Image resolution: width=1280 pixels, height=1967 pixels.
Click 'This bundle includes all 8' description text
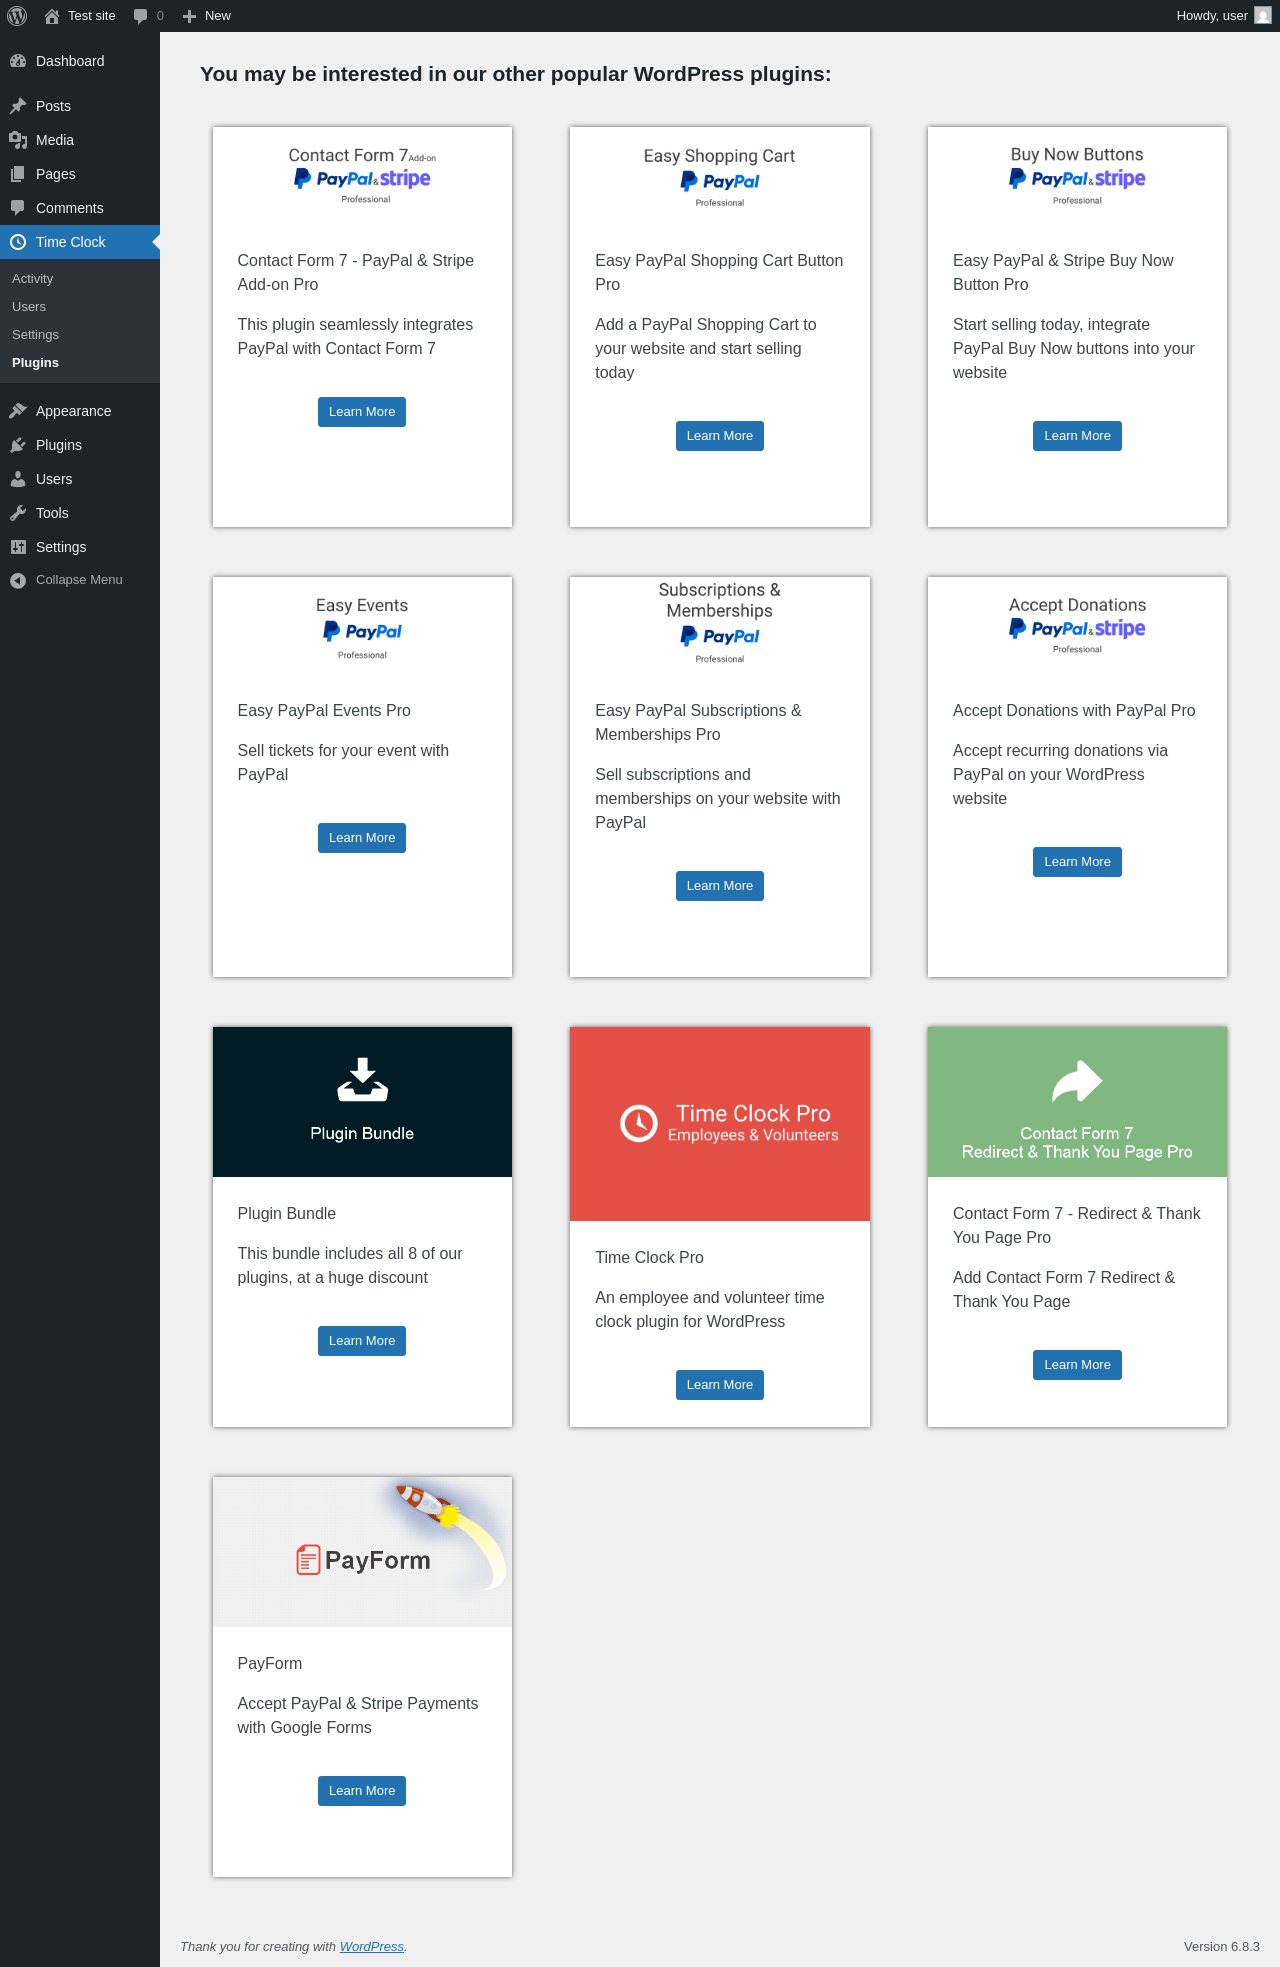point(350,1265)
